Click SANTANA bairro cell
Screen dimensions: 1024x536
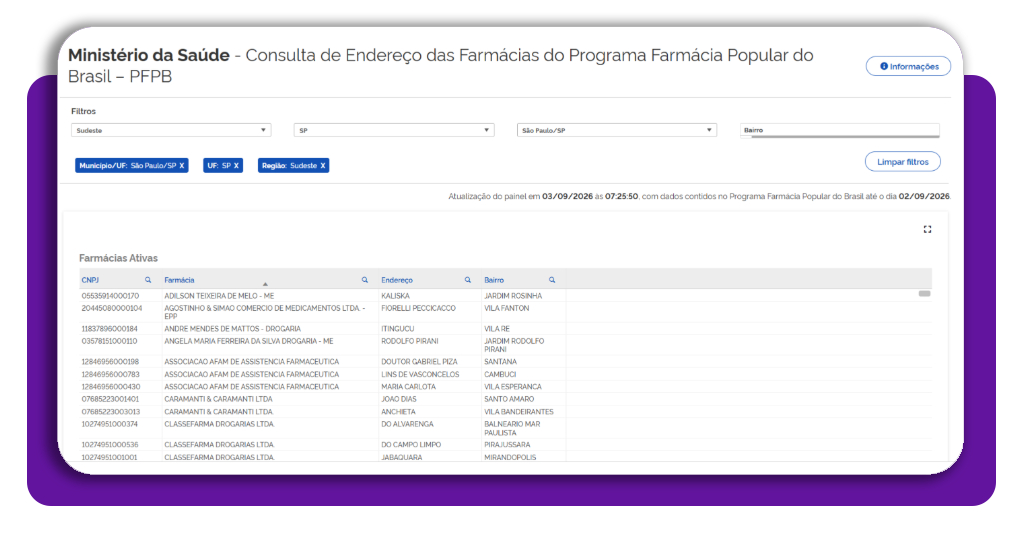tap(500, 362)
